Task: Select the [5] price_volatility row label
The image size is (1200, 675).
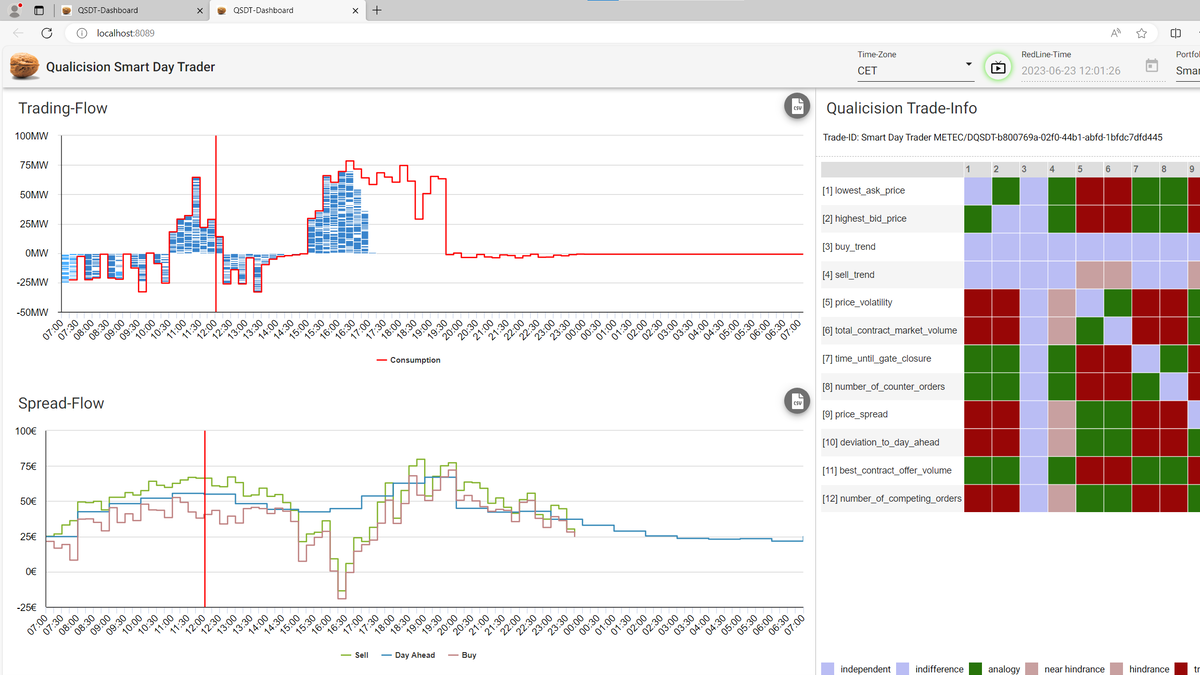Action: tap(857, 302)
